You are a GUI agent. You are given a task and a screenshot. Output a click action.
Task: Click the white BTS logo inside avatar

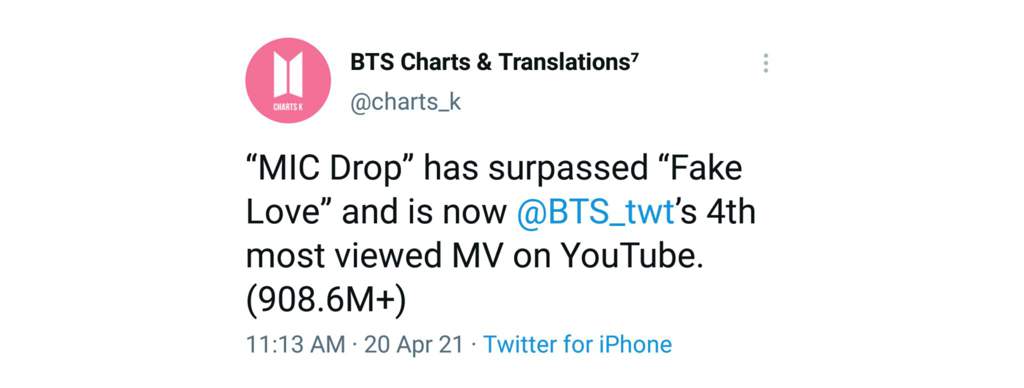288,74
